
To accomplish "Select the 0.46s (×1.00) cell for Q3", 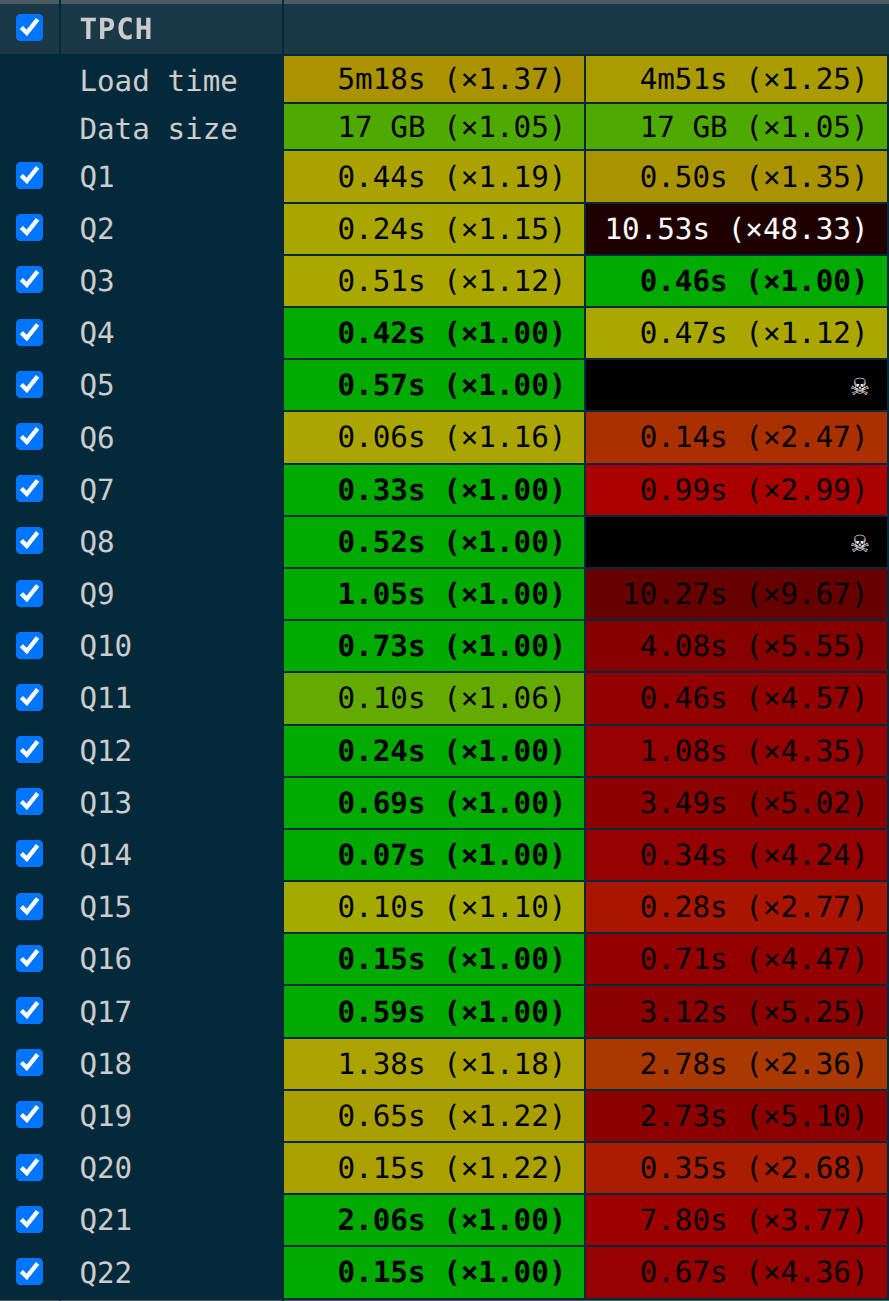I will pos(737,281).
